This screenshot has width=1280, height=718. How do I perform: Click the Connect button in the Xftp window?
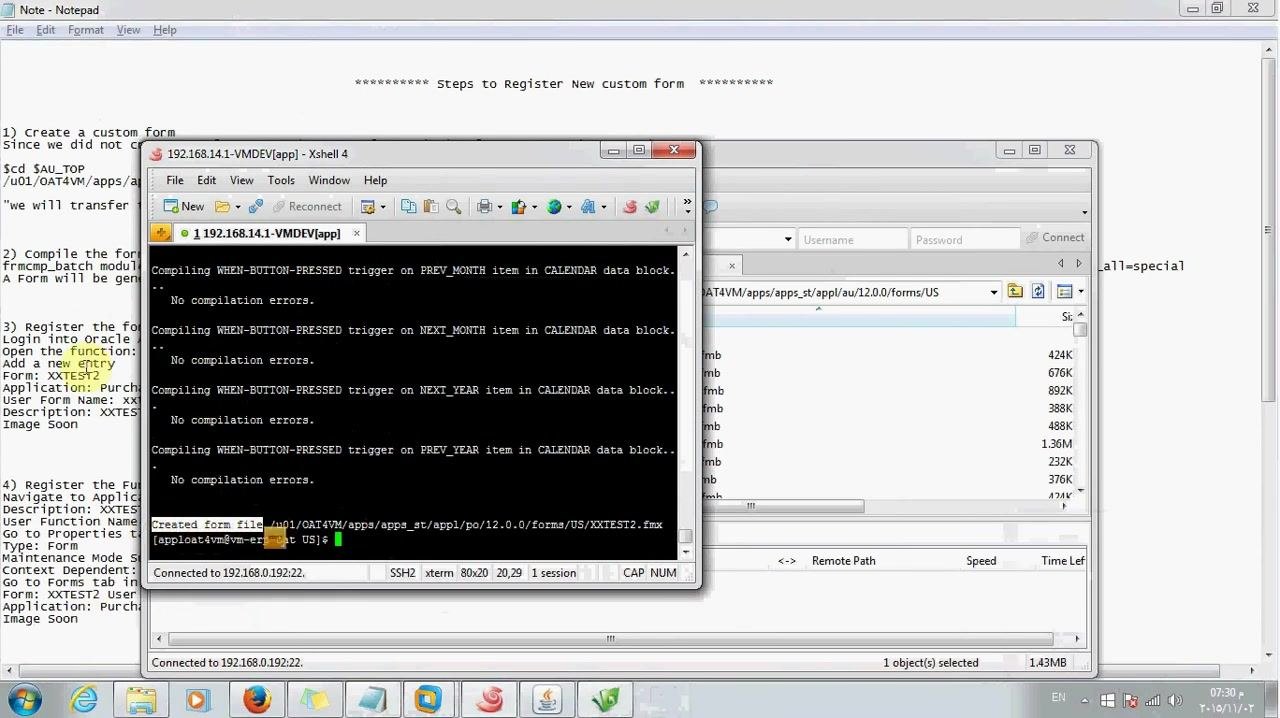[1055, 238]
